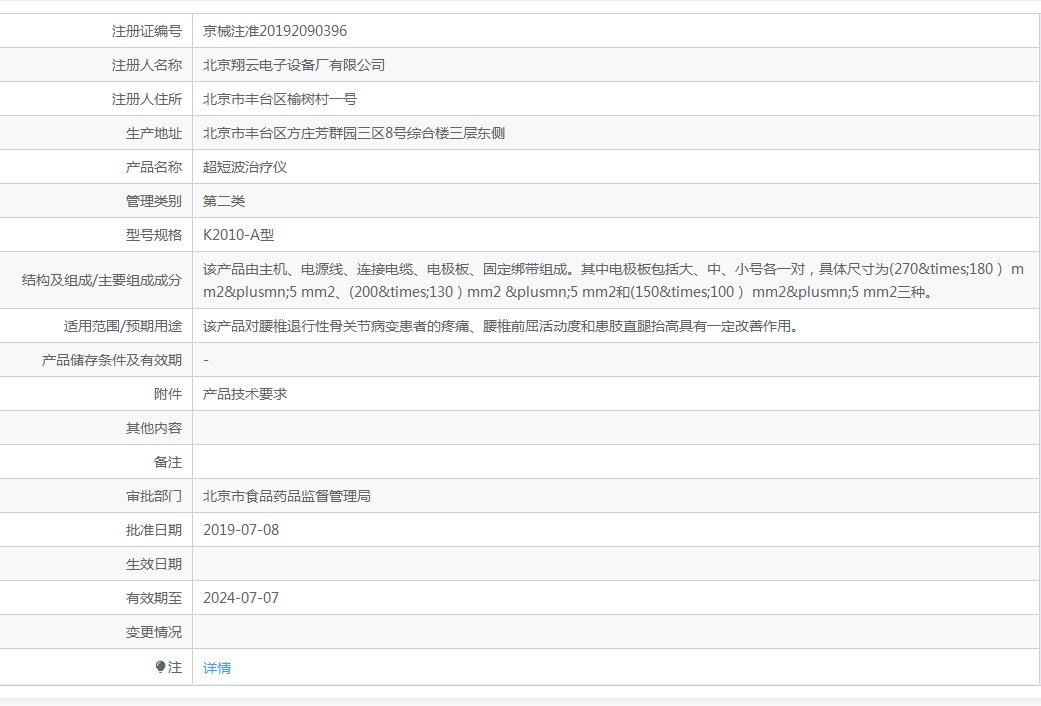
Task: Click the 管理类别 label
Action: (154, 201)
